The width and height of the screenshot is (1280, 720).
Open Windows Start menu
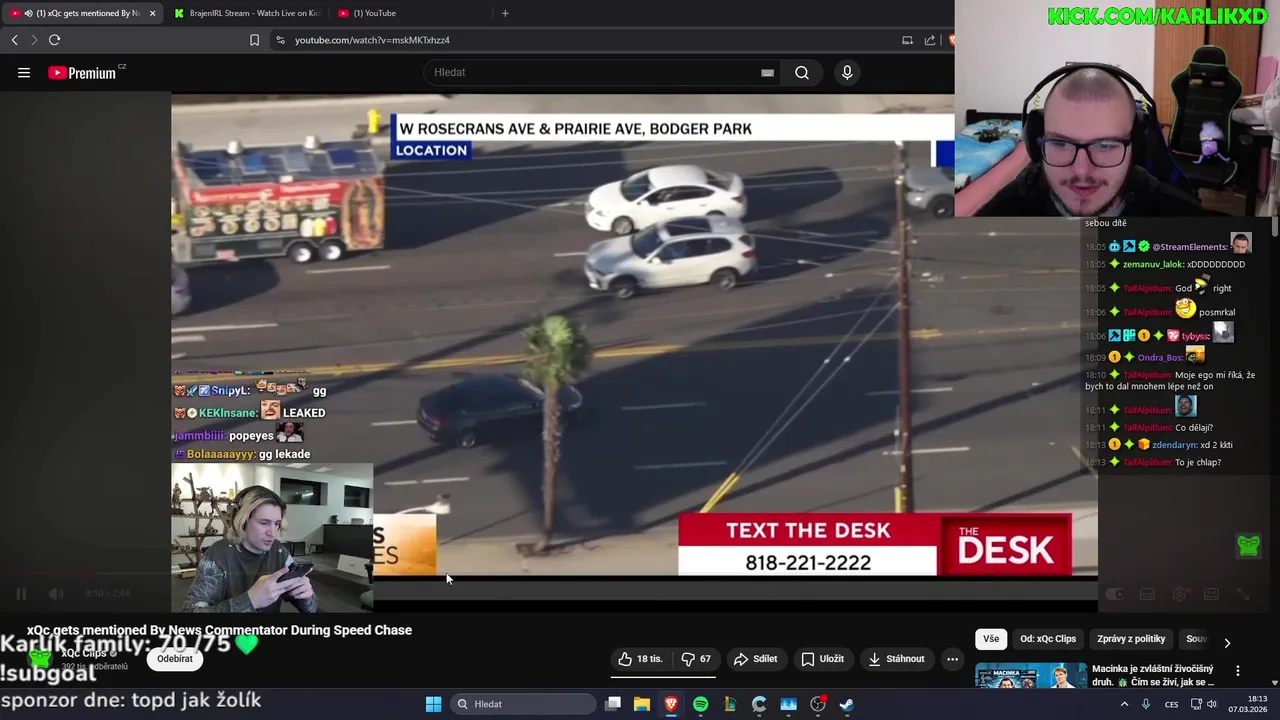[x=433, y=704]
